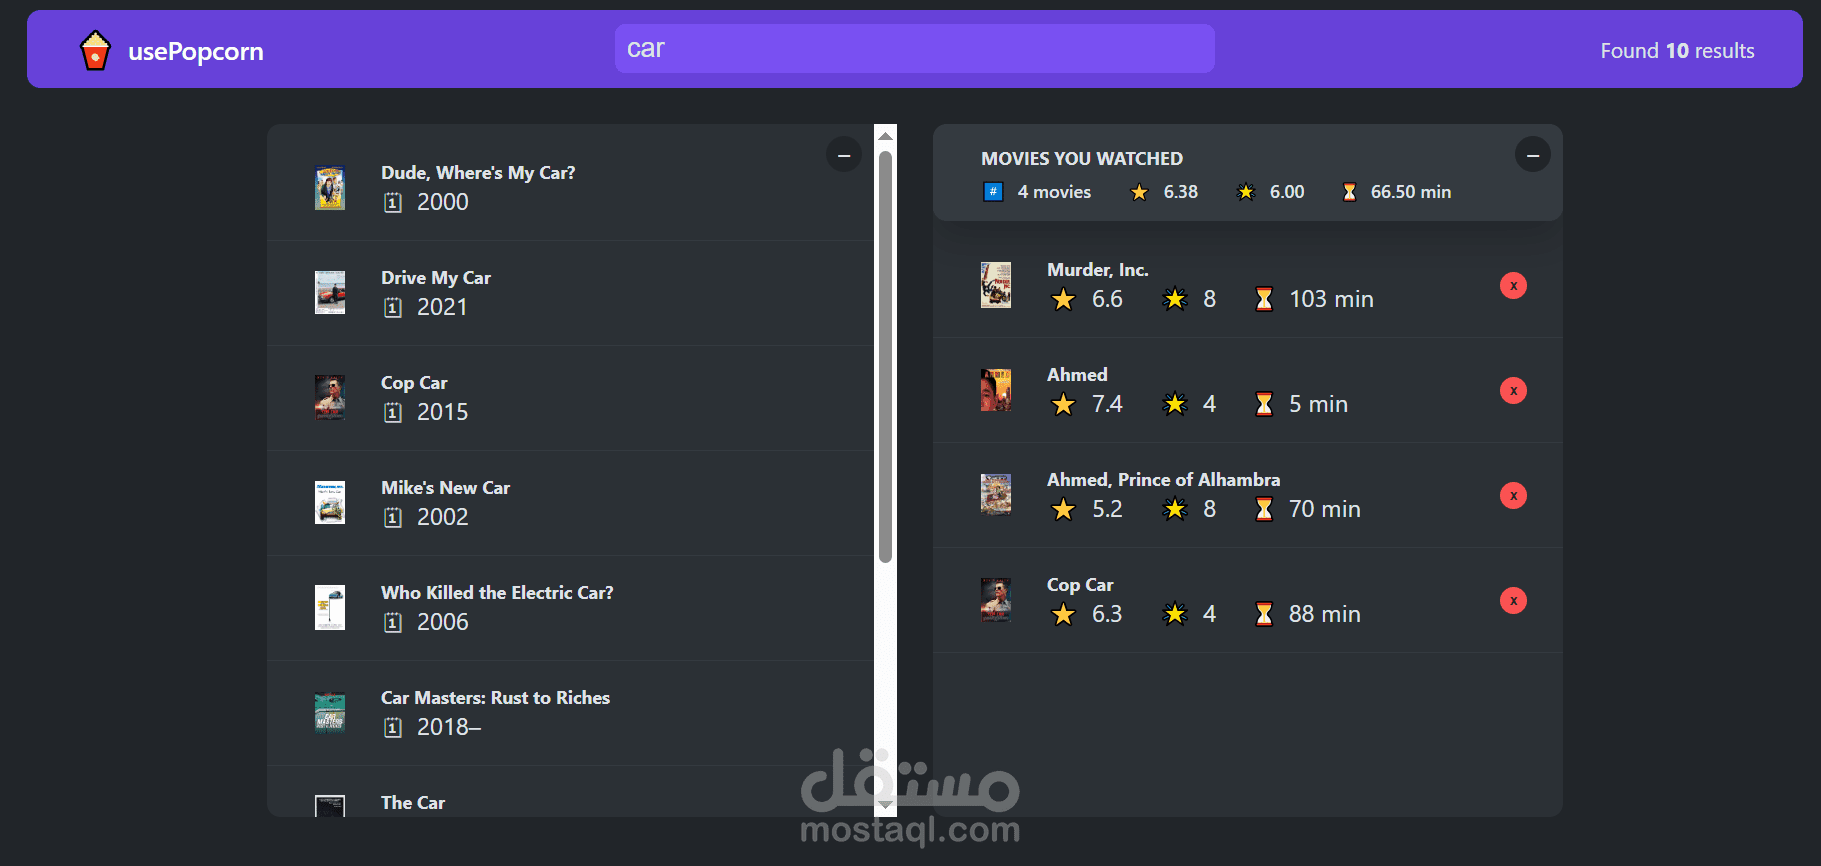This screenshot has width=1821, height=866.
Task: Open Mike's New Car poster thumbnail
Action: [x=330, y=503]
